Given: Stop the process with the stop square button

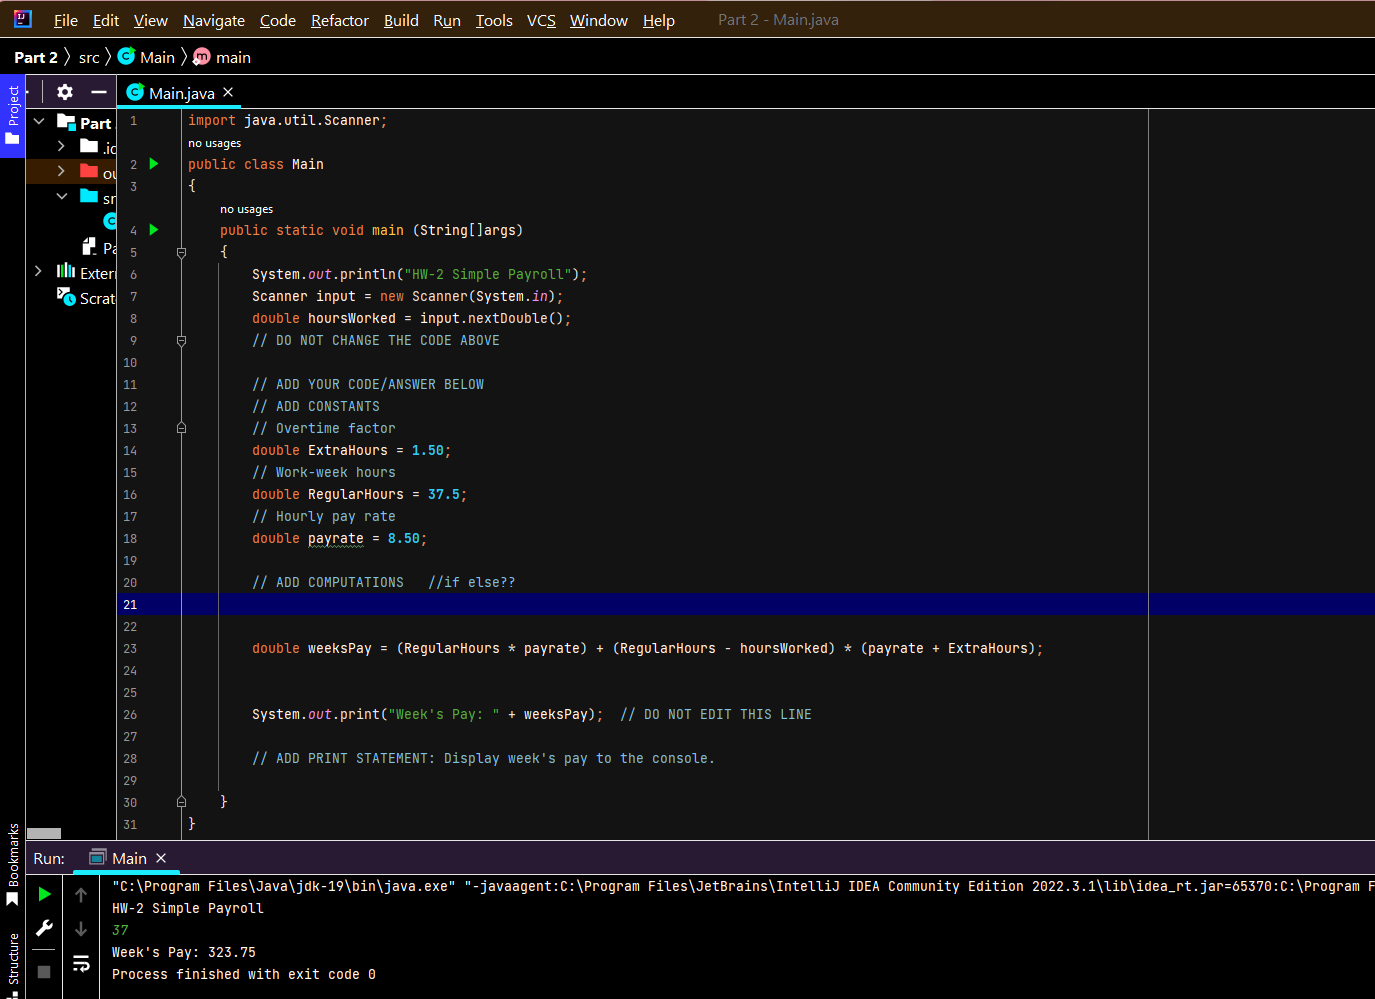Looking at the screenshot, I should point(44,971).
